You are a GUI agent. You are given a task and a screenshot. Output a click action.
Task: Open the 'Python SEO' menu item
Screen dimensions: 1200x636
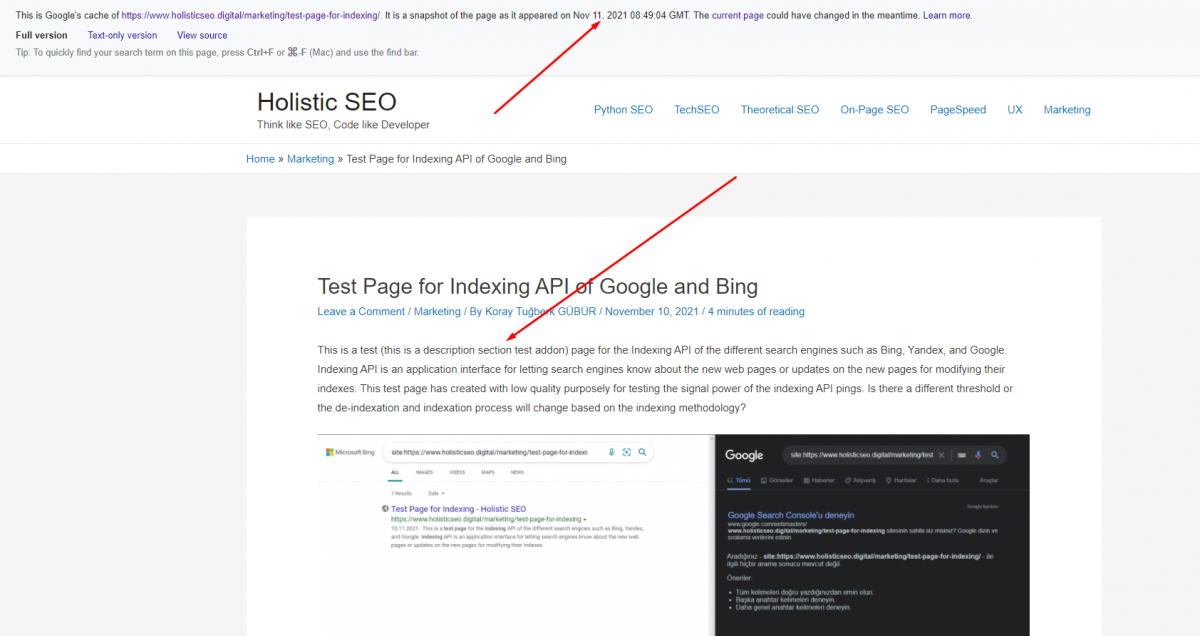623,110
